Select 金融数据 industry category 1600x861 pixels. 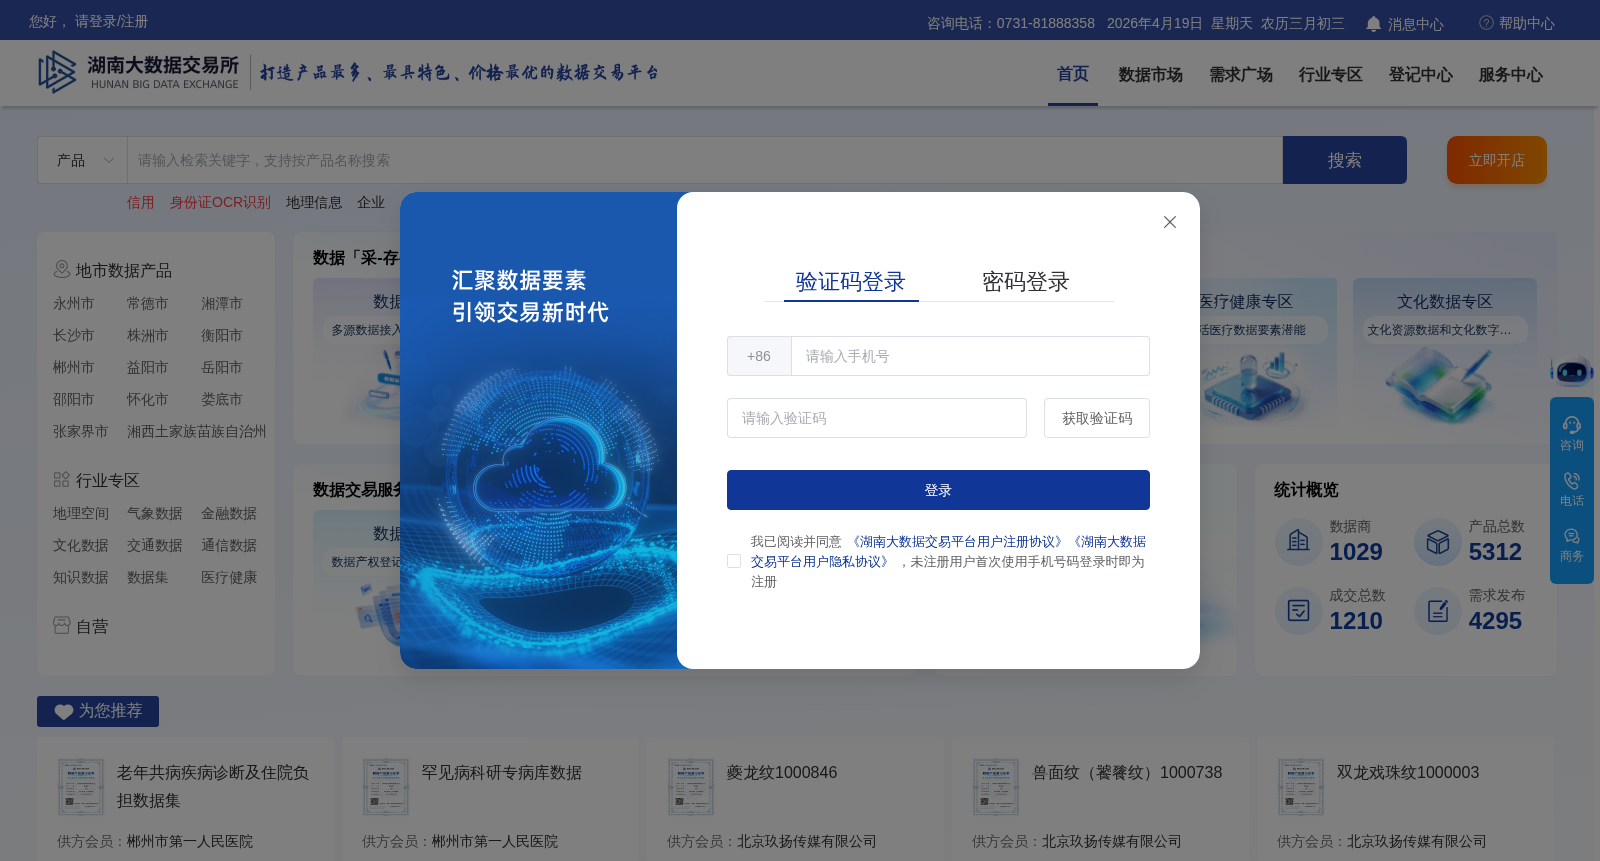(229, 513)
